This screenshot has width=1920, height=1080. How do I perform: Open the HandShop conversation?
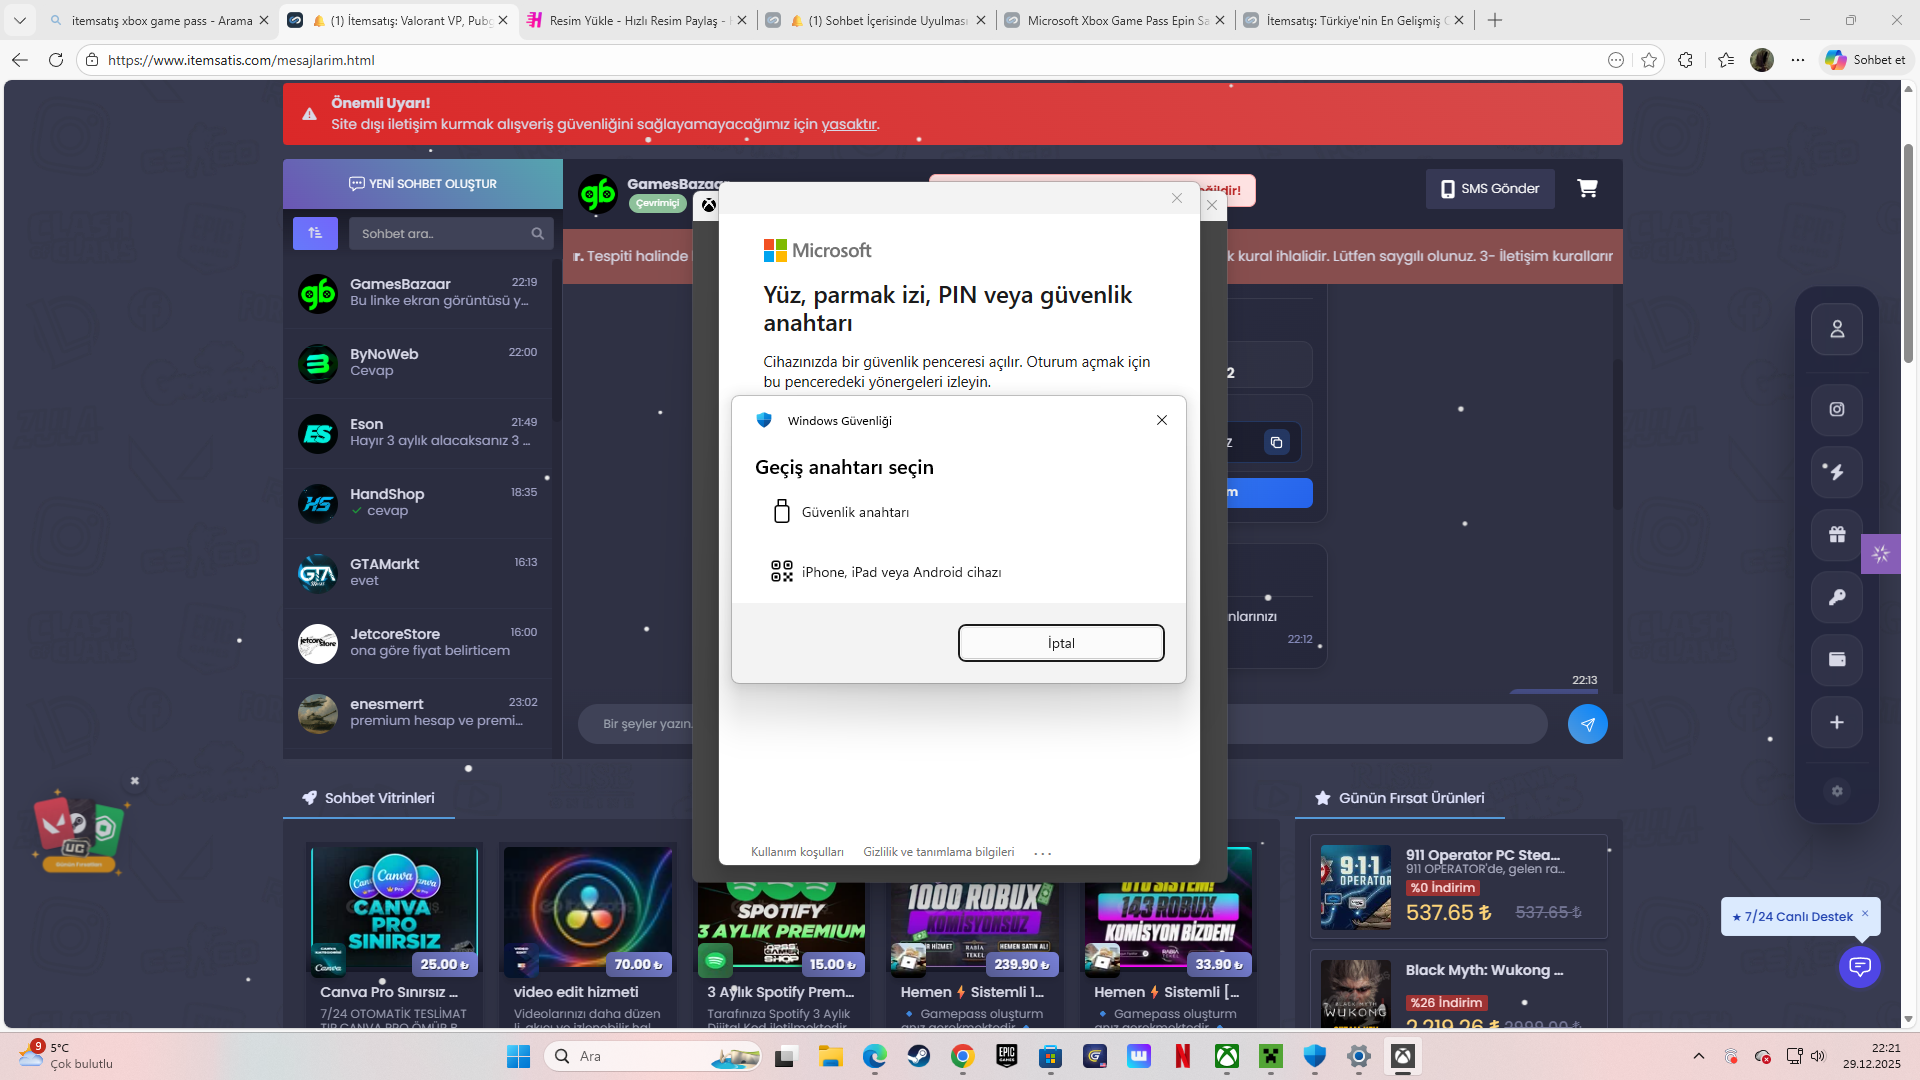click(x=418, y=503)
